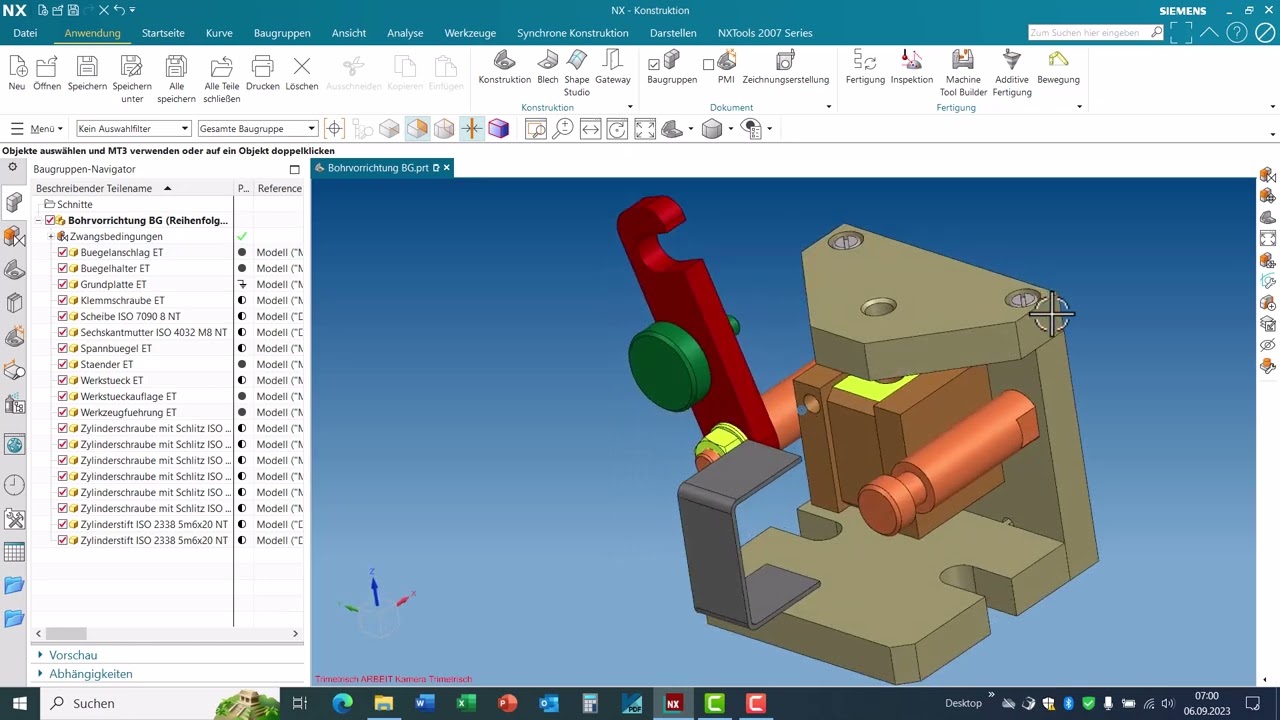This screenshot has height=720, width=1280.
Task: Open the Teamcenter globe icon in resource bar
Action: click(14, 445)
